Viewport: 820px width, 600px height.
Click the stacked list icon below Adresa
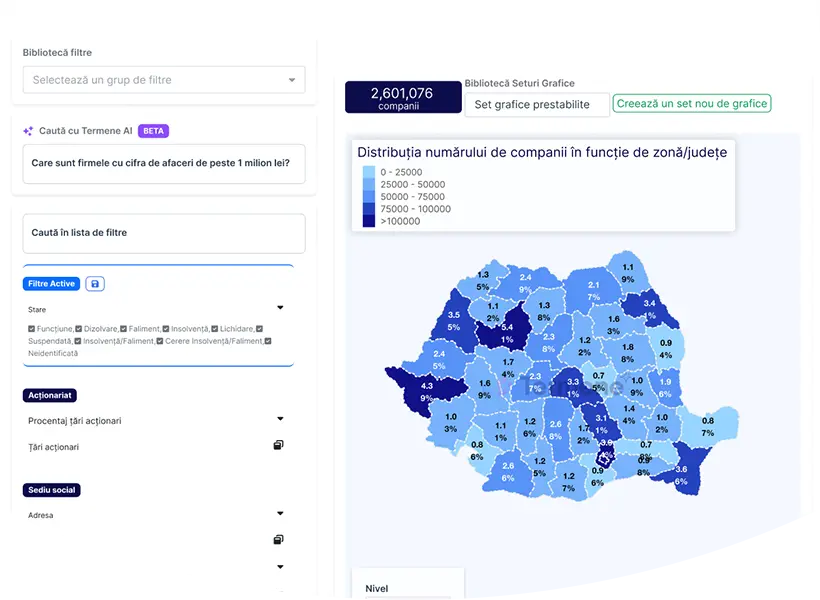click(279, 540)
